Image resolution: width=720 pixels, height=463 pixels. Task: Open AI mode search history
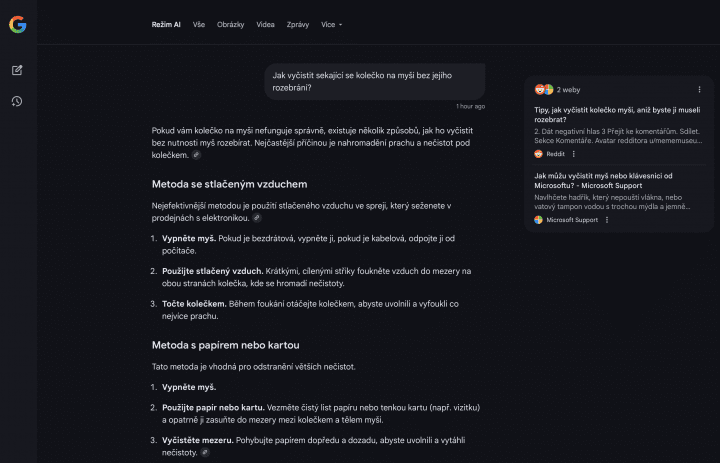[x=17, y=101]
